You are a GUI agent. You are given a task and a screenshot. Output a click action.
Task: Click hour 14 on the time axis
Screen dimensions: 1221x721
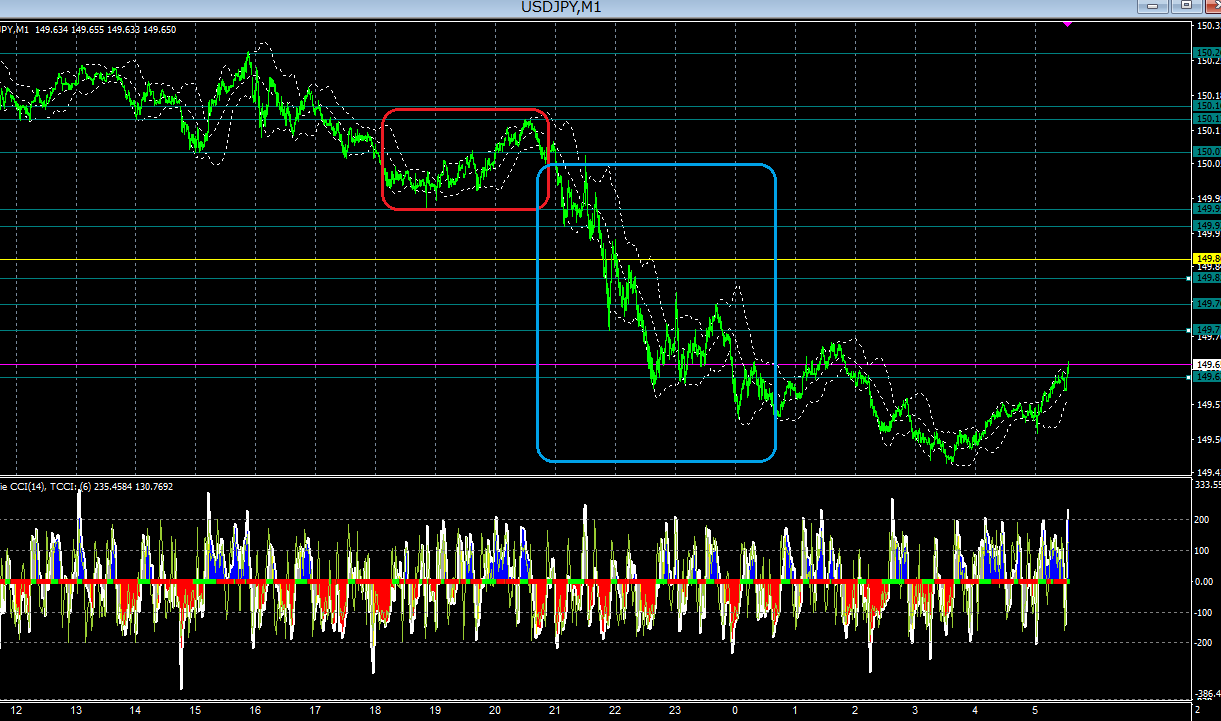[136, 711]
